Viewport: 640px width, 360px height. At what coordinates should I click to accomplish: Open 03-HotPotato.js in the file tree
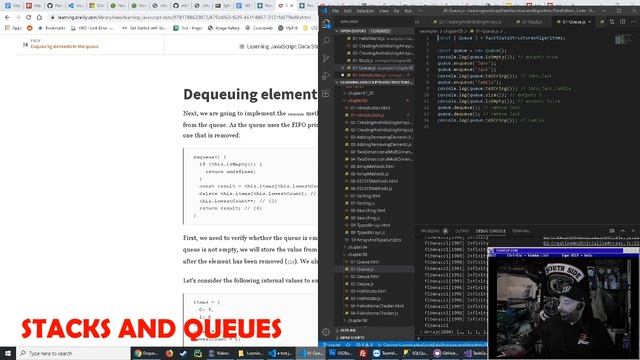[x=366, y=299]
